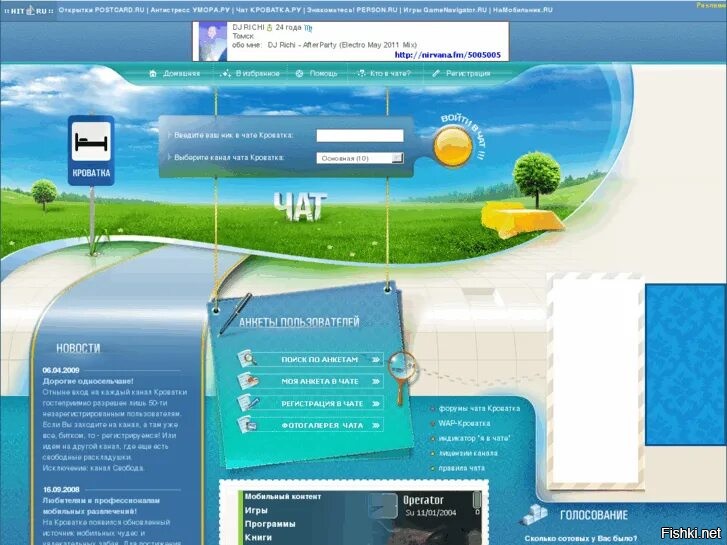This screenshot has width=727, height=545.
Task: Open the Кроватка chat channel dropdown
Action: tap(360, 158)
